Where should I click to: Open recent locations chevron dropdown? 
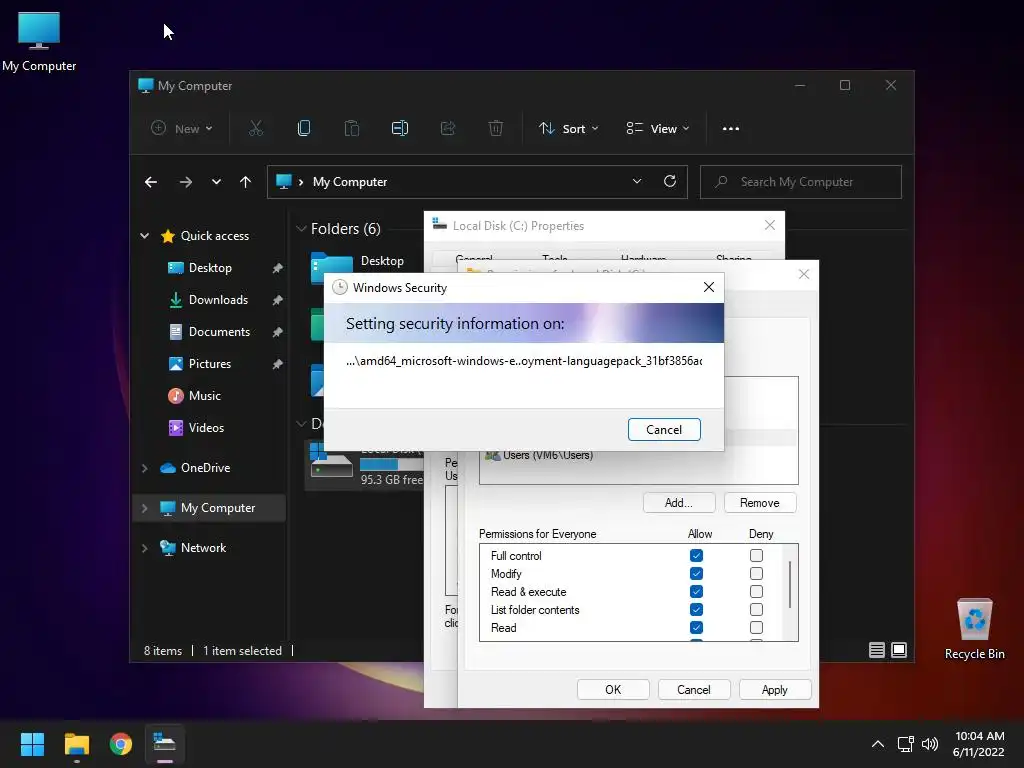[216, 182]
